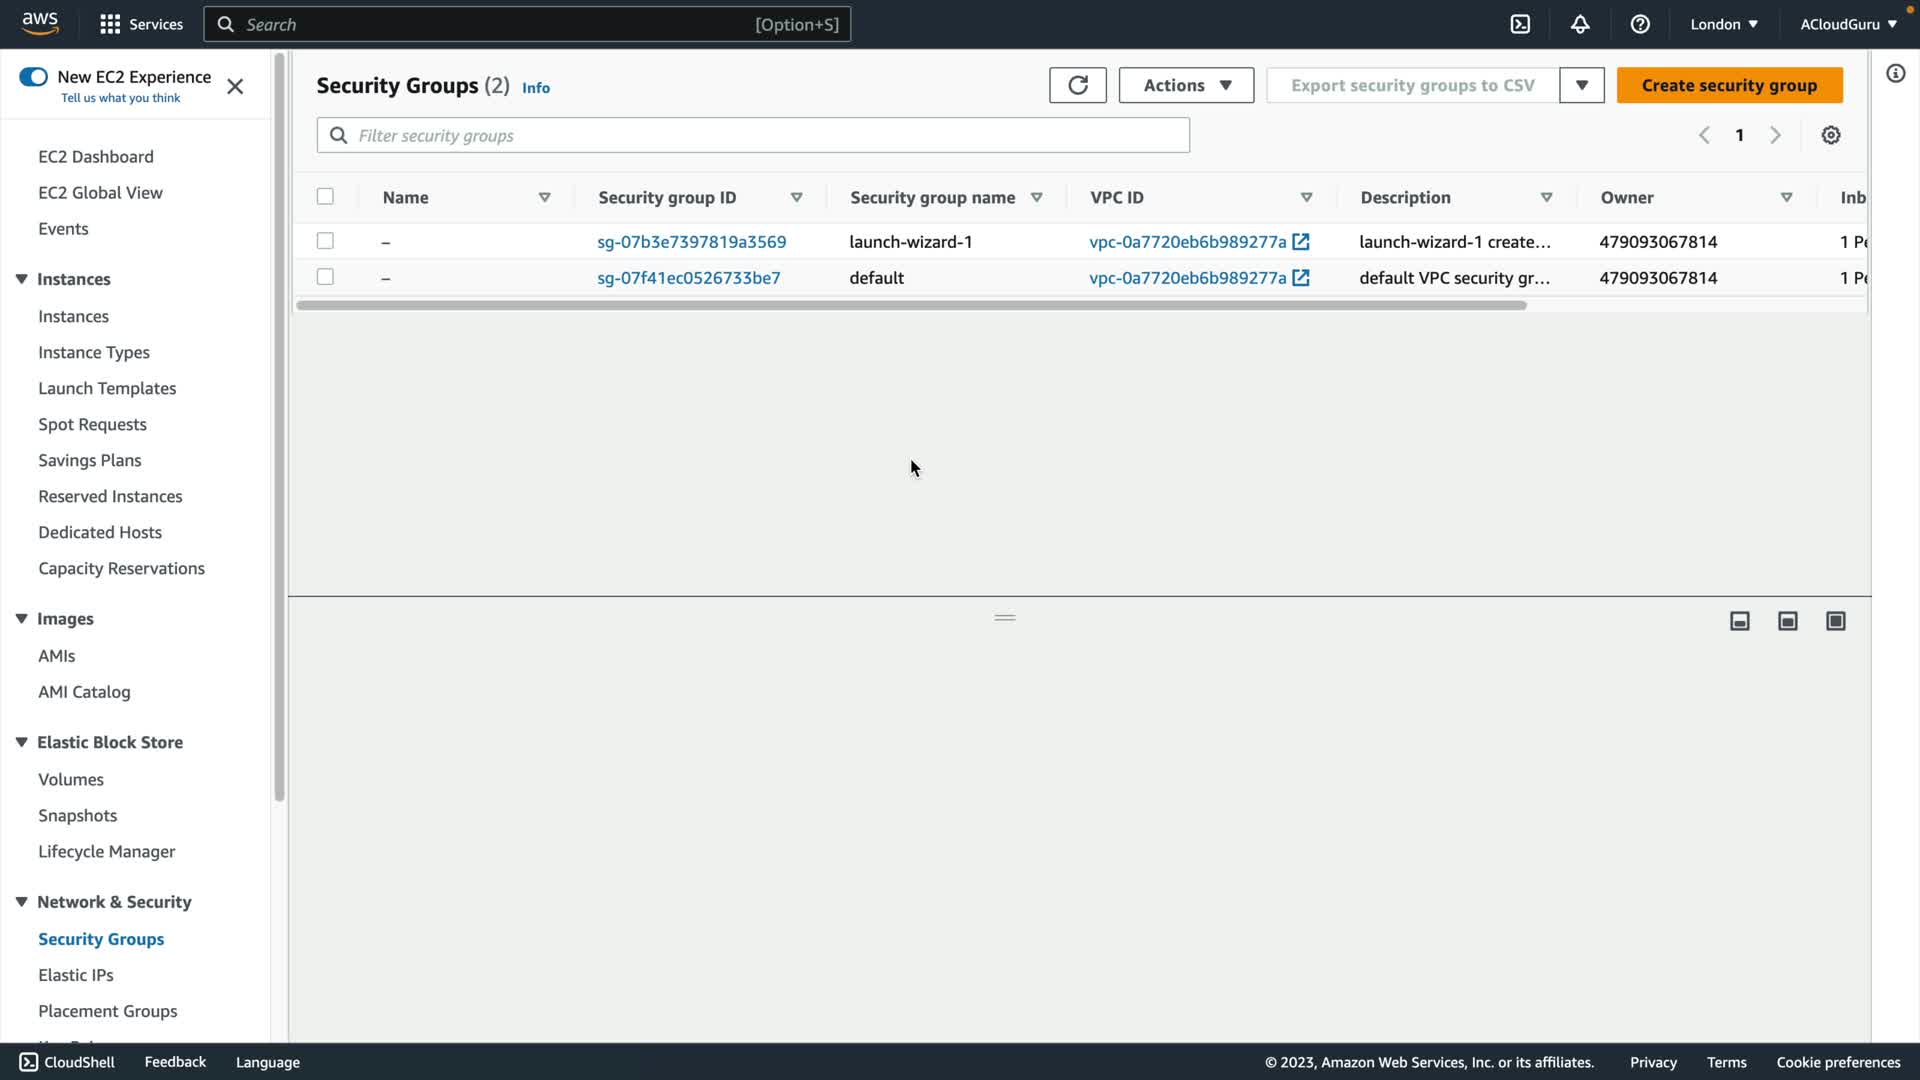Click the horizontal table scrollbar

910,305
